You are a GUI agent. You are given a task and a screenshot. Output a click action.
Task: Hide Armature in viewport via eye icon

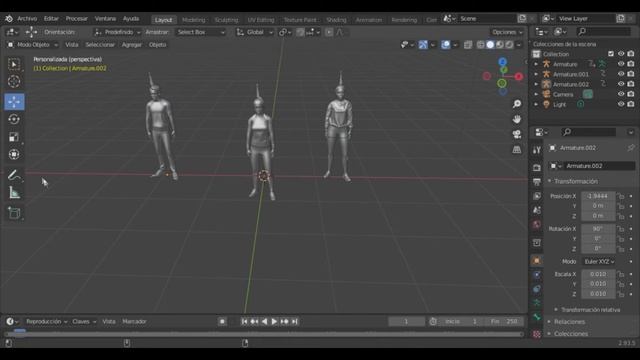tap(621, 64)
